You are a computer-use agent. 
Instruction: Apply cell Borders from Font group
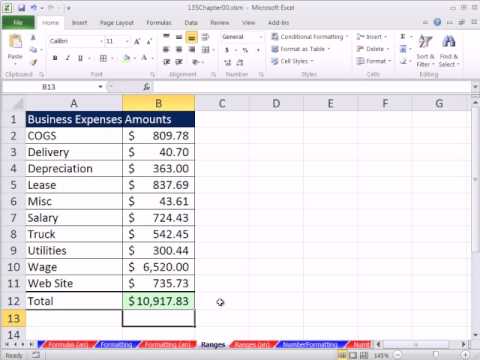coord(103,59)
